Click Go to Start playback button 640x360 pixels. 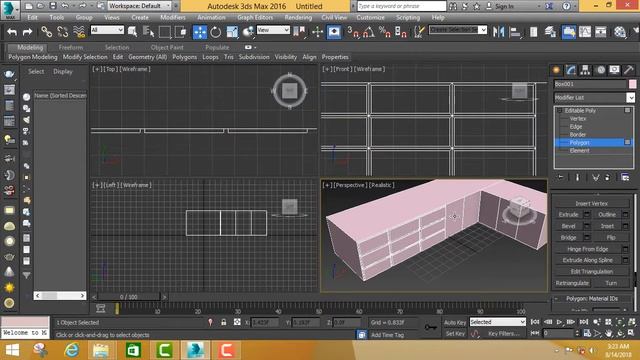tap(535, 322)
